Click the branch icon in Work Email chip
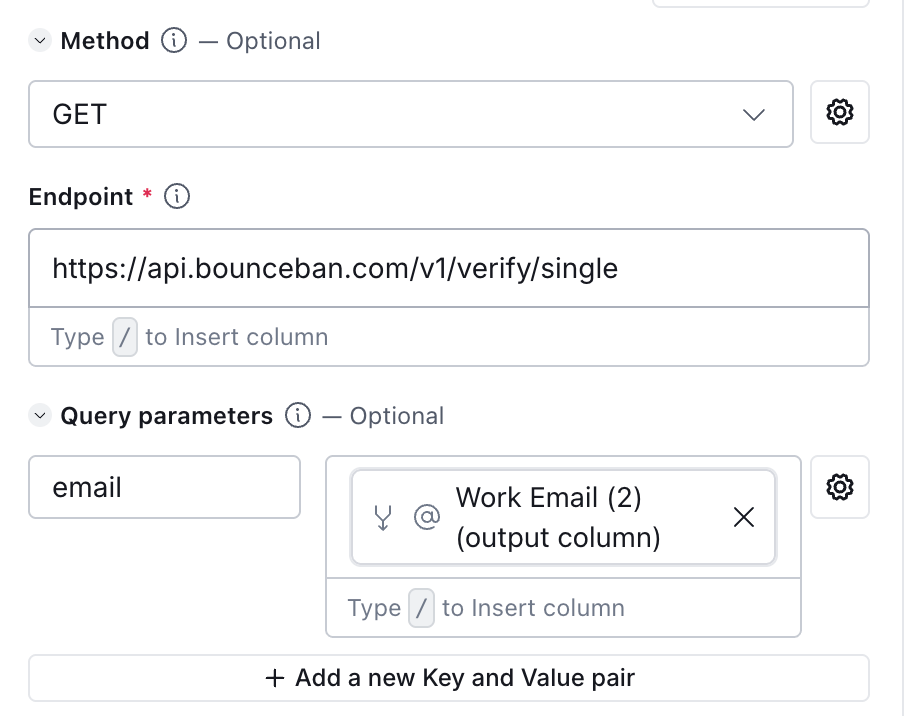This screenshot has width=916, height=716. click(382, 518)
